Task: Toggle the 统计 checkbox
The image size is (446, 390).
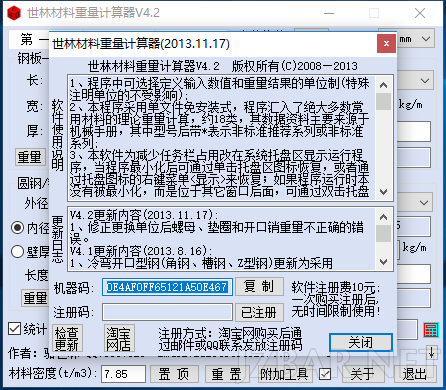Action: point(14,329)
